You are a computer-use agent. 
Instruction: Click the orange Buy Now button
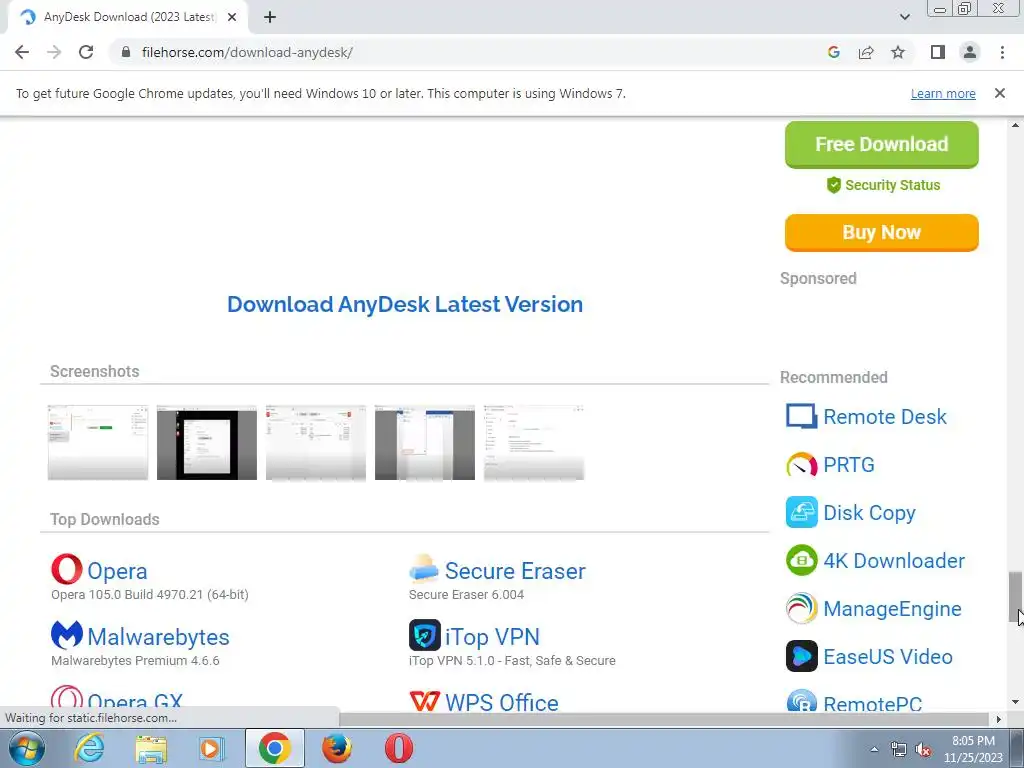(882, 232)
